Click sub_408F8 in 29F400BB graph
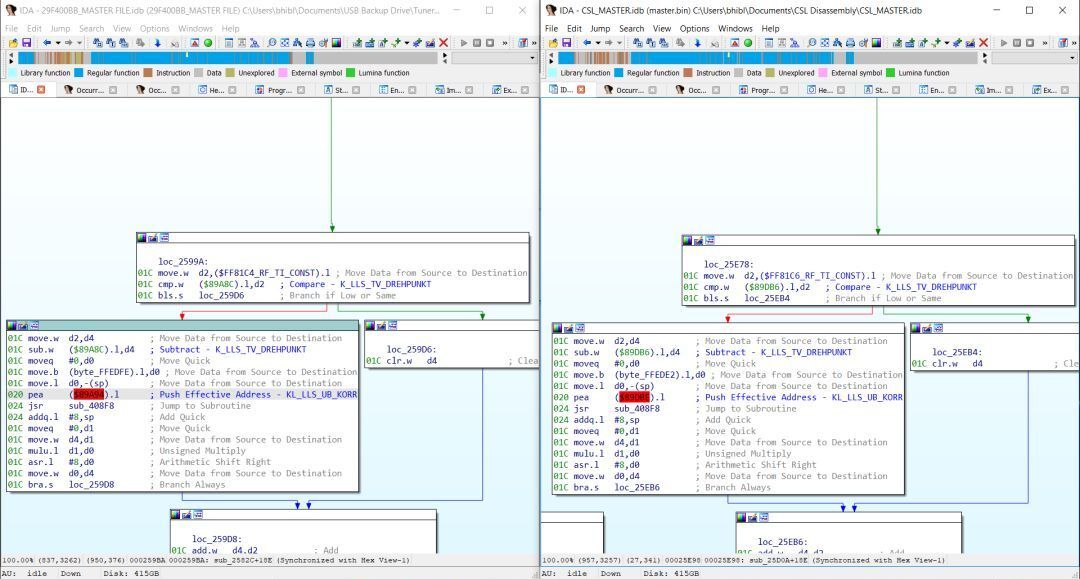The height and width of the screenshot is (579, 1080). (x=92, y=406)
